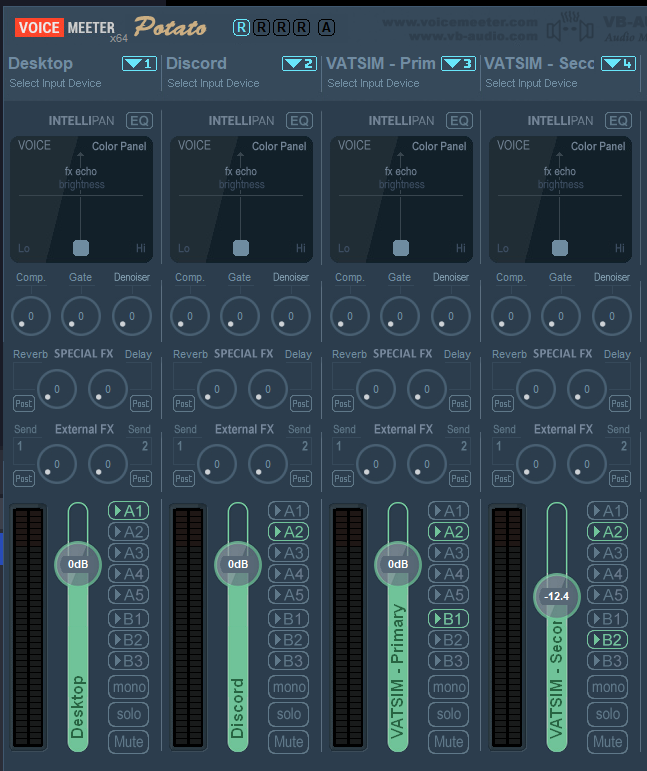Expand input 3 dropdown for VATSIM Primary
This screenshot has width=647, height=771.
pos(458,64)
